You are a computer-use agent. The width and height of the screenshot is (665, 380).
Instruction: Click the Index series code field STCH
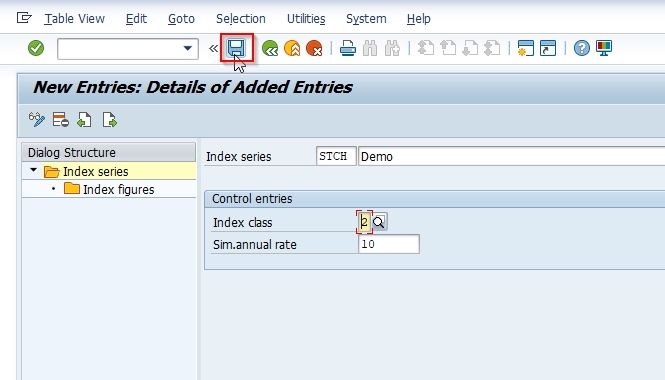(x=336, y=156)
